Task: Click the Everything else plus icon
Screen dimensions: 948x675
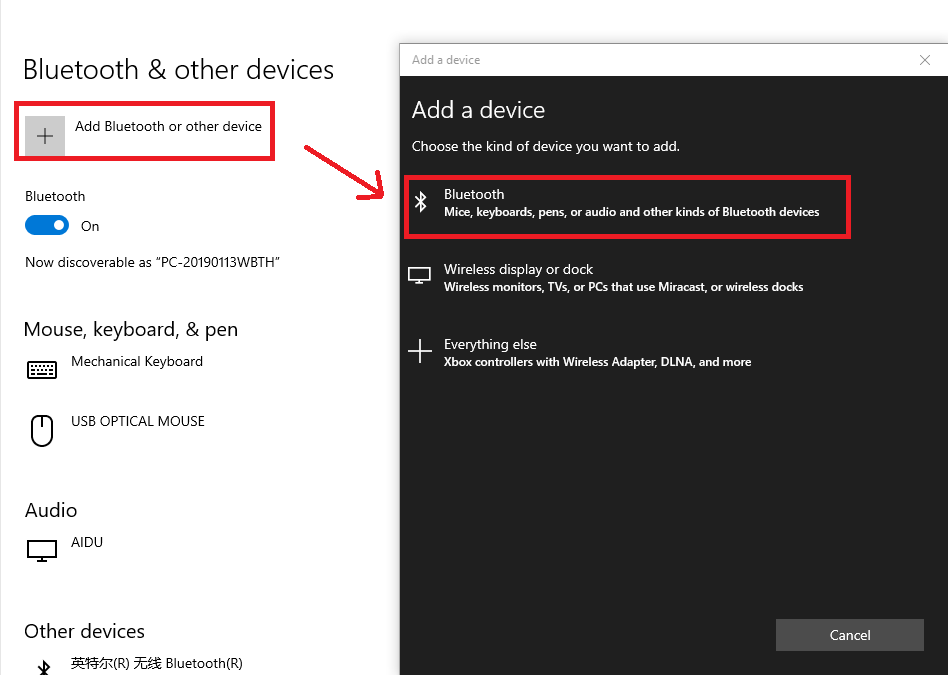Action: tap(420, 351)
